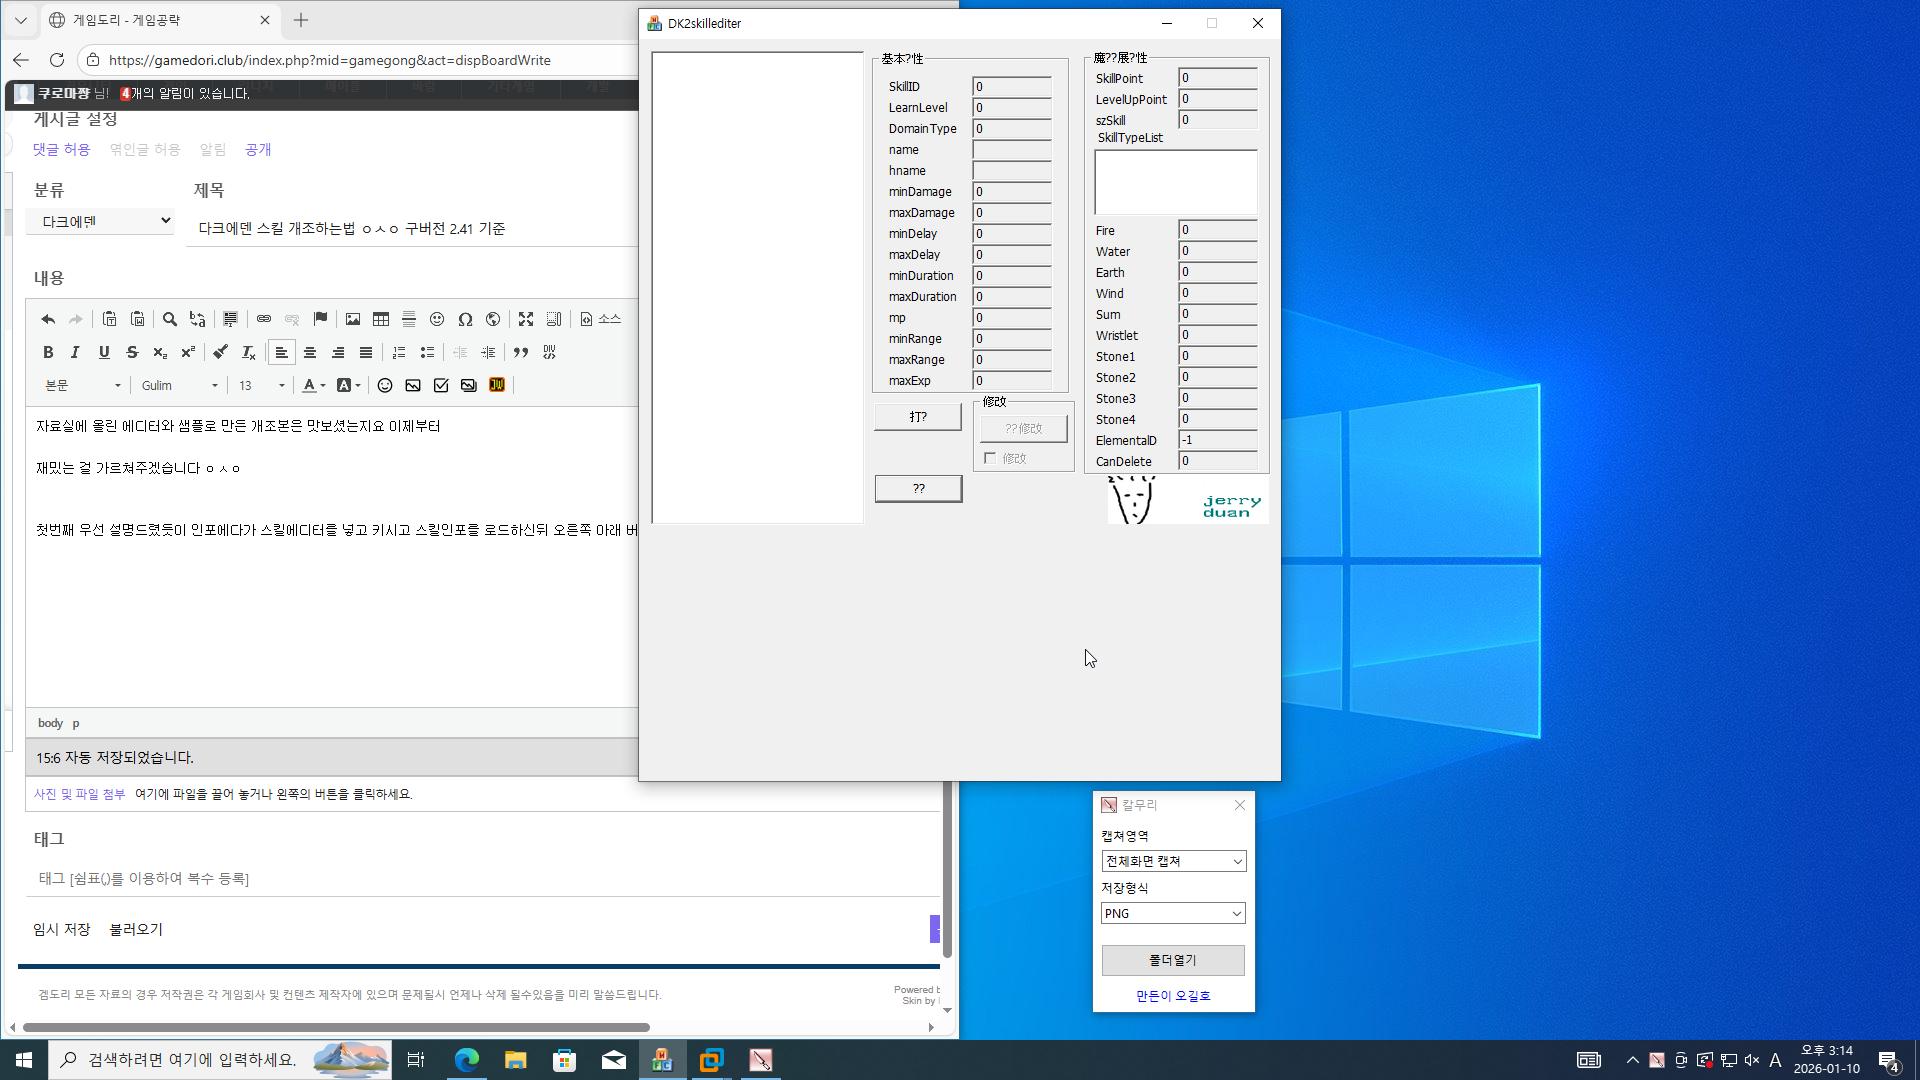Insert a table in the editor

coord(381,319)
